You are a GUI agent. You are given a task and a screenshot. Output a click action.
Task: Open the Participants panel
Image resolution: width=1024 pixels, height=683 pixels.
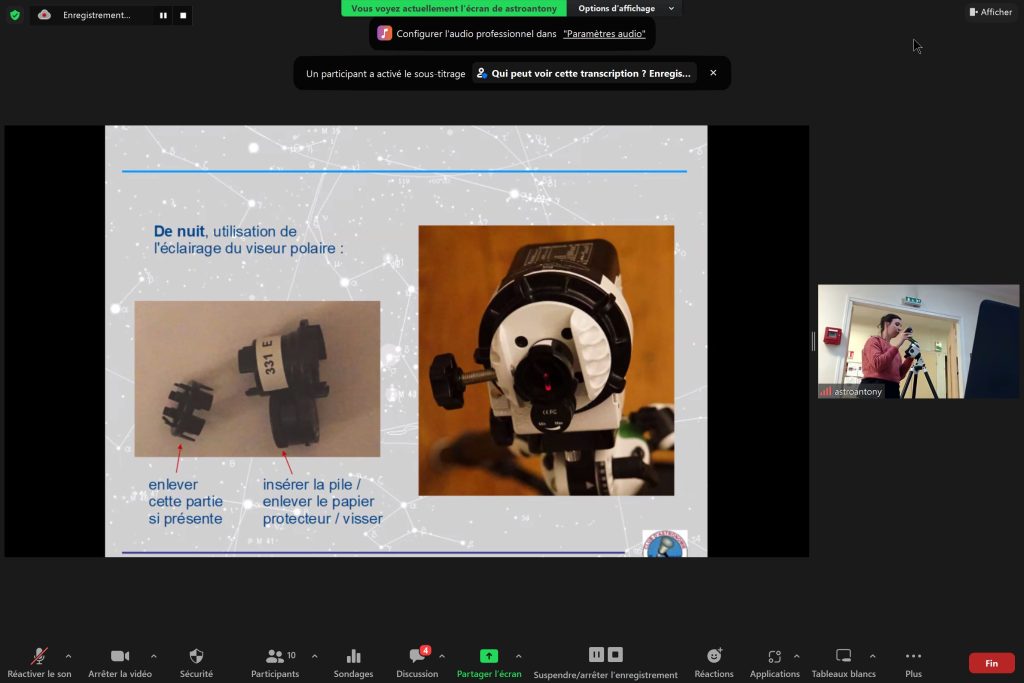click(275, 662)
